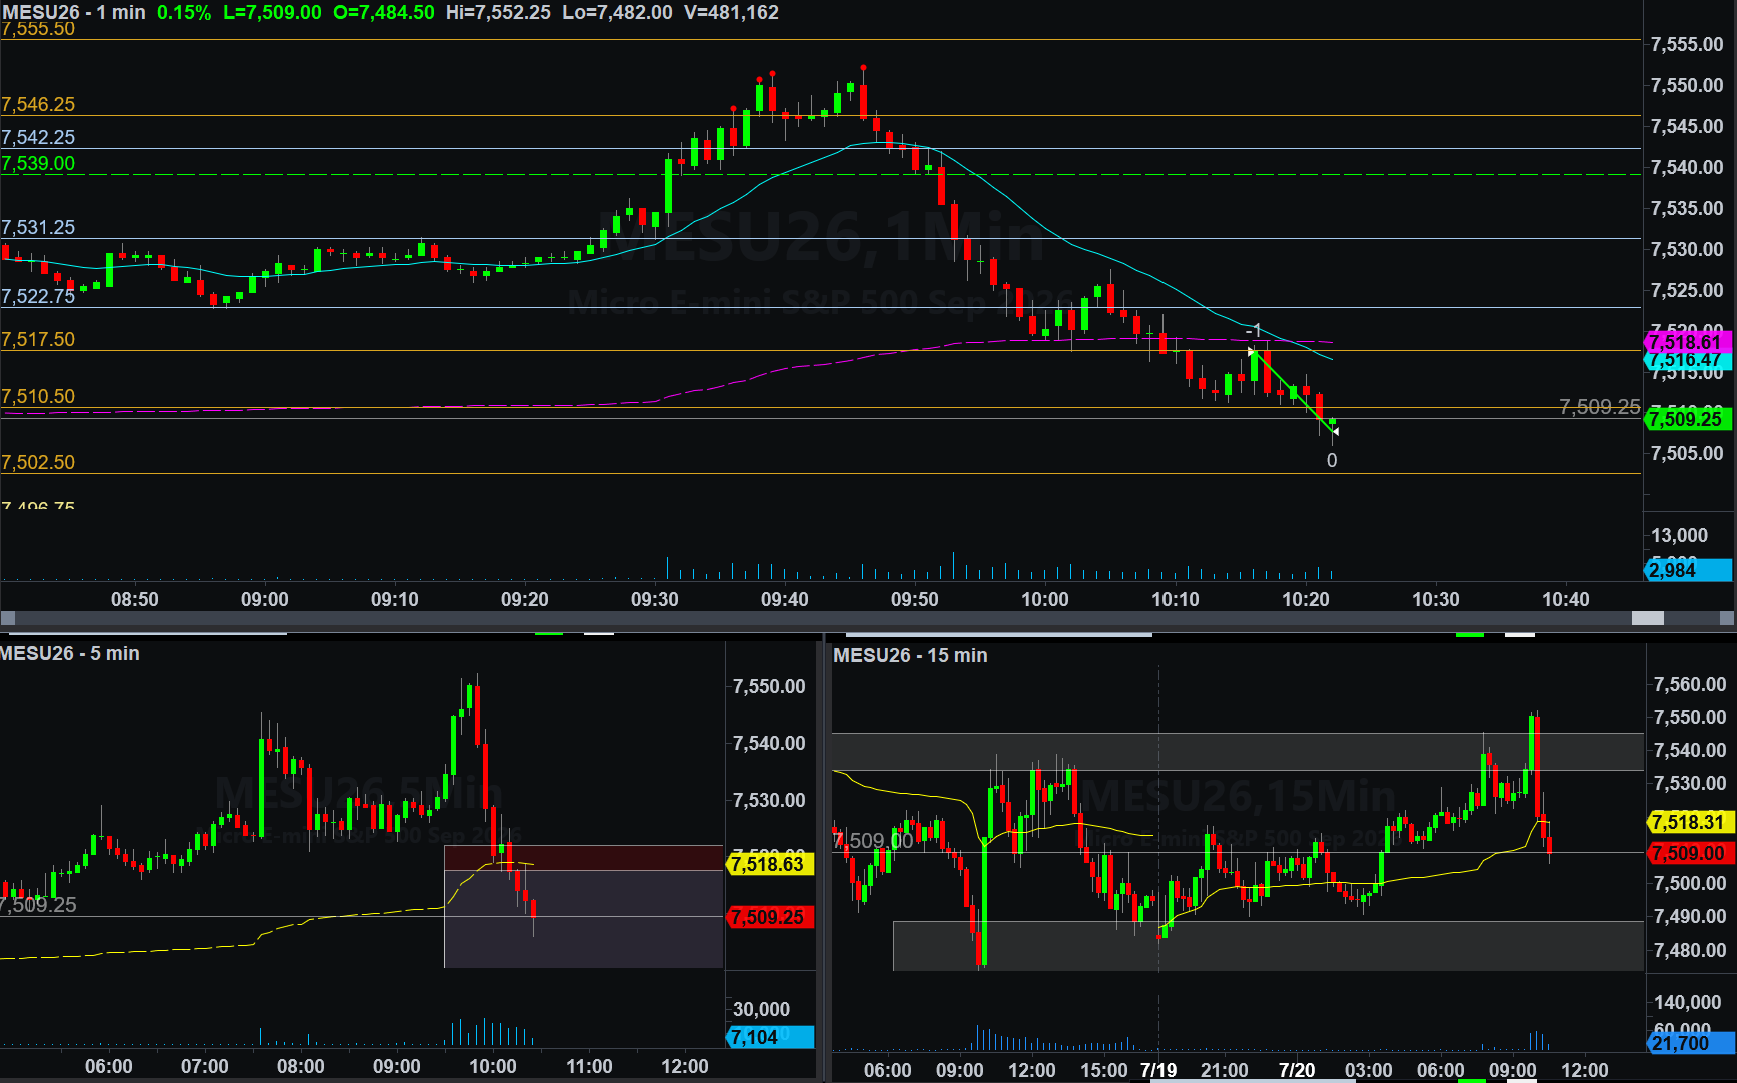
Task: Click the 7,545.00 price axis label
Action: point(1687,126)
